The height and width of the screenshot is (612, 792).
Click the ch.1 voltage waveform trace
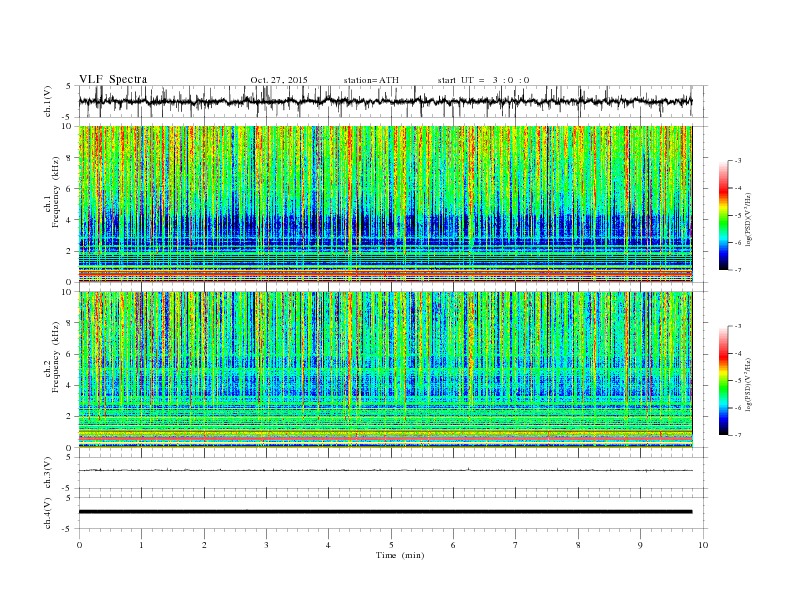[x=385, y=101]
